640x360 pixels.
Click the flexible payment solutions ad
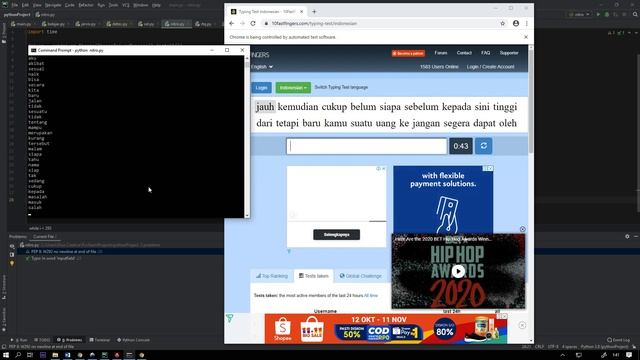443,200
